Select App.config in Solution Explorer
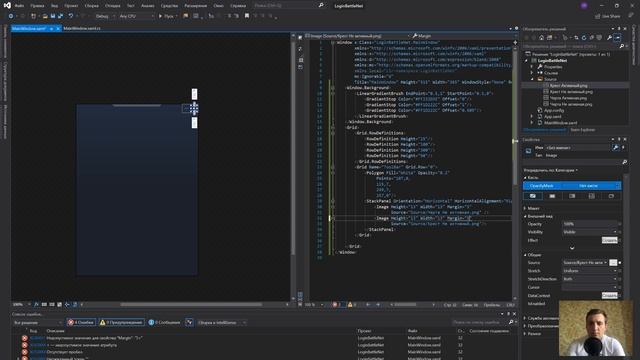 [554, 110]
